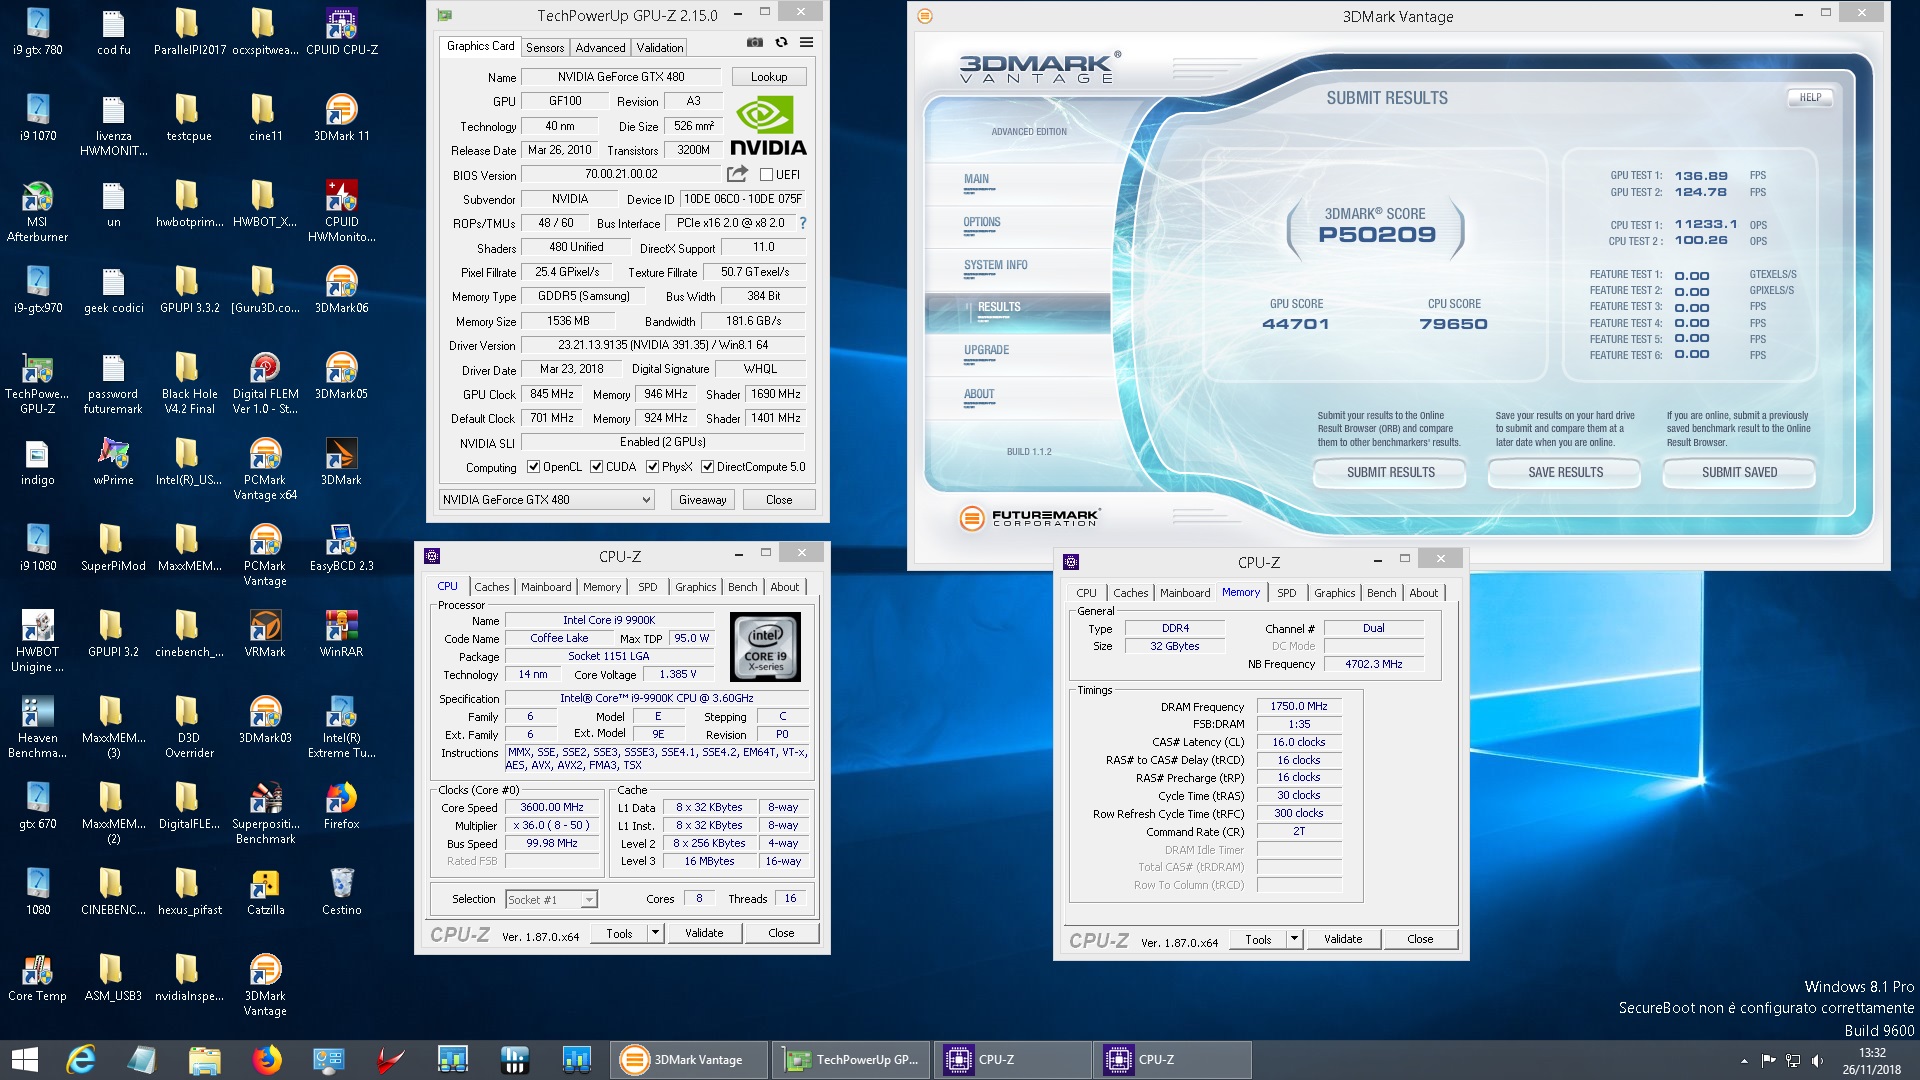This screenshot has height=1080, width=1920.
Task: Click the NB Frequency value 4702.3 MHz
Action: [x=1373, y=664]
